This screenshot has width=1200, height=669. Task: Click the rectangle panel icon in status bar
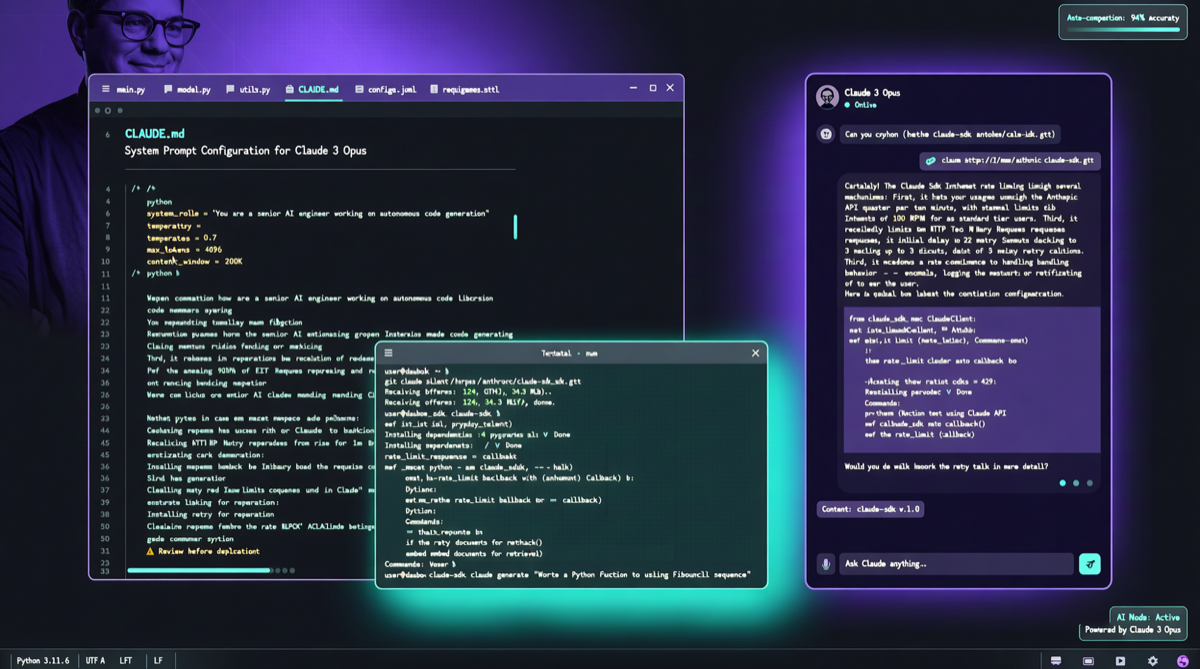coord(1088,661)
